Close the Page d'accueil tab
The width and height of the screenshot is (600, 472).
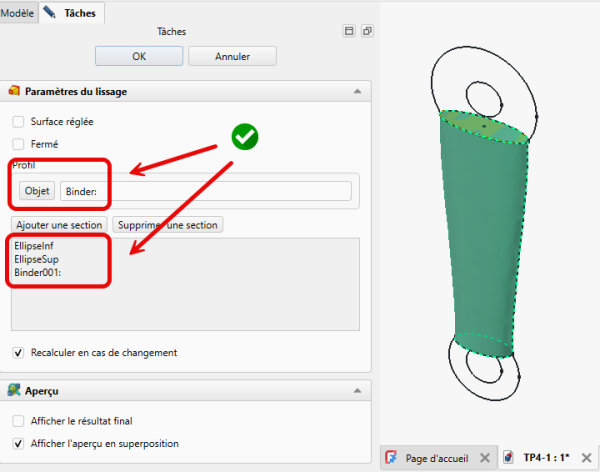click(x=484, y=458)
